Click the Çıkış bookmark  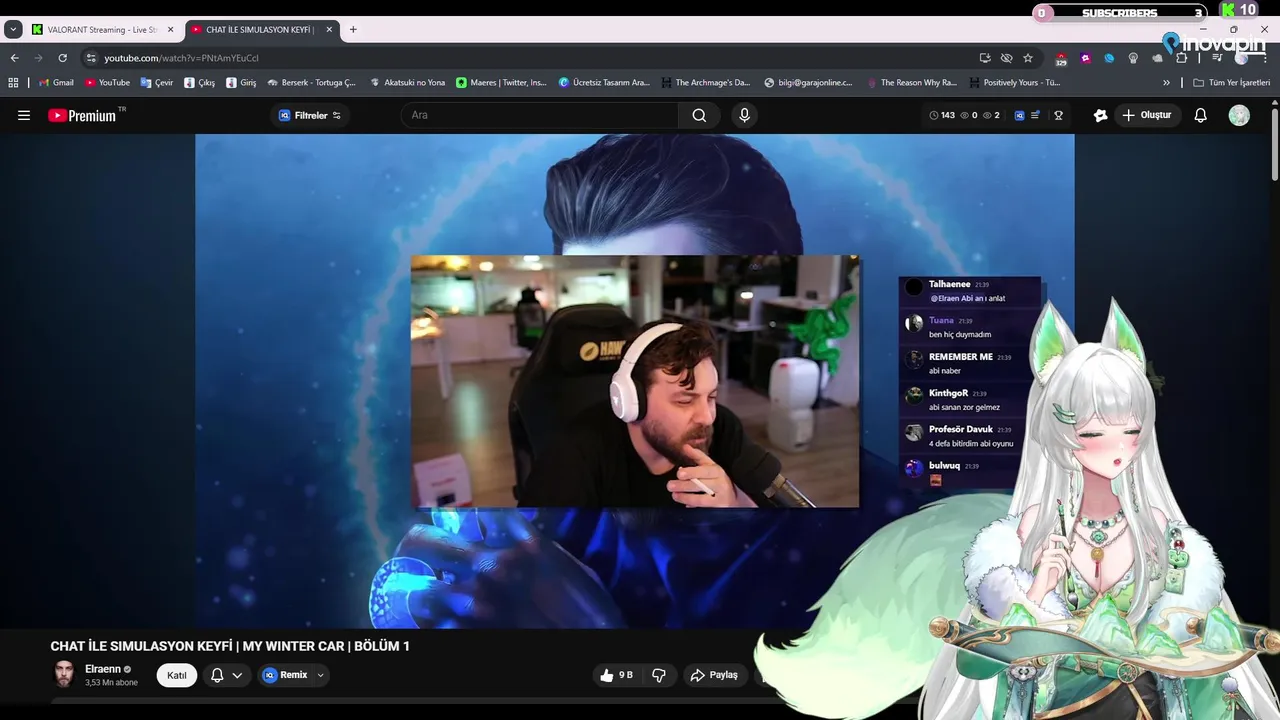click(x=199, y=83)
